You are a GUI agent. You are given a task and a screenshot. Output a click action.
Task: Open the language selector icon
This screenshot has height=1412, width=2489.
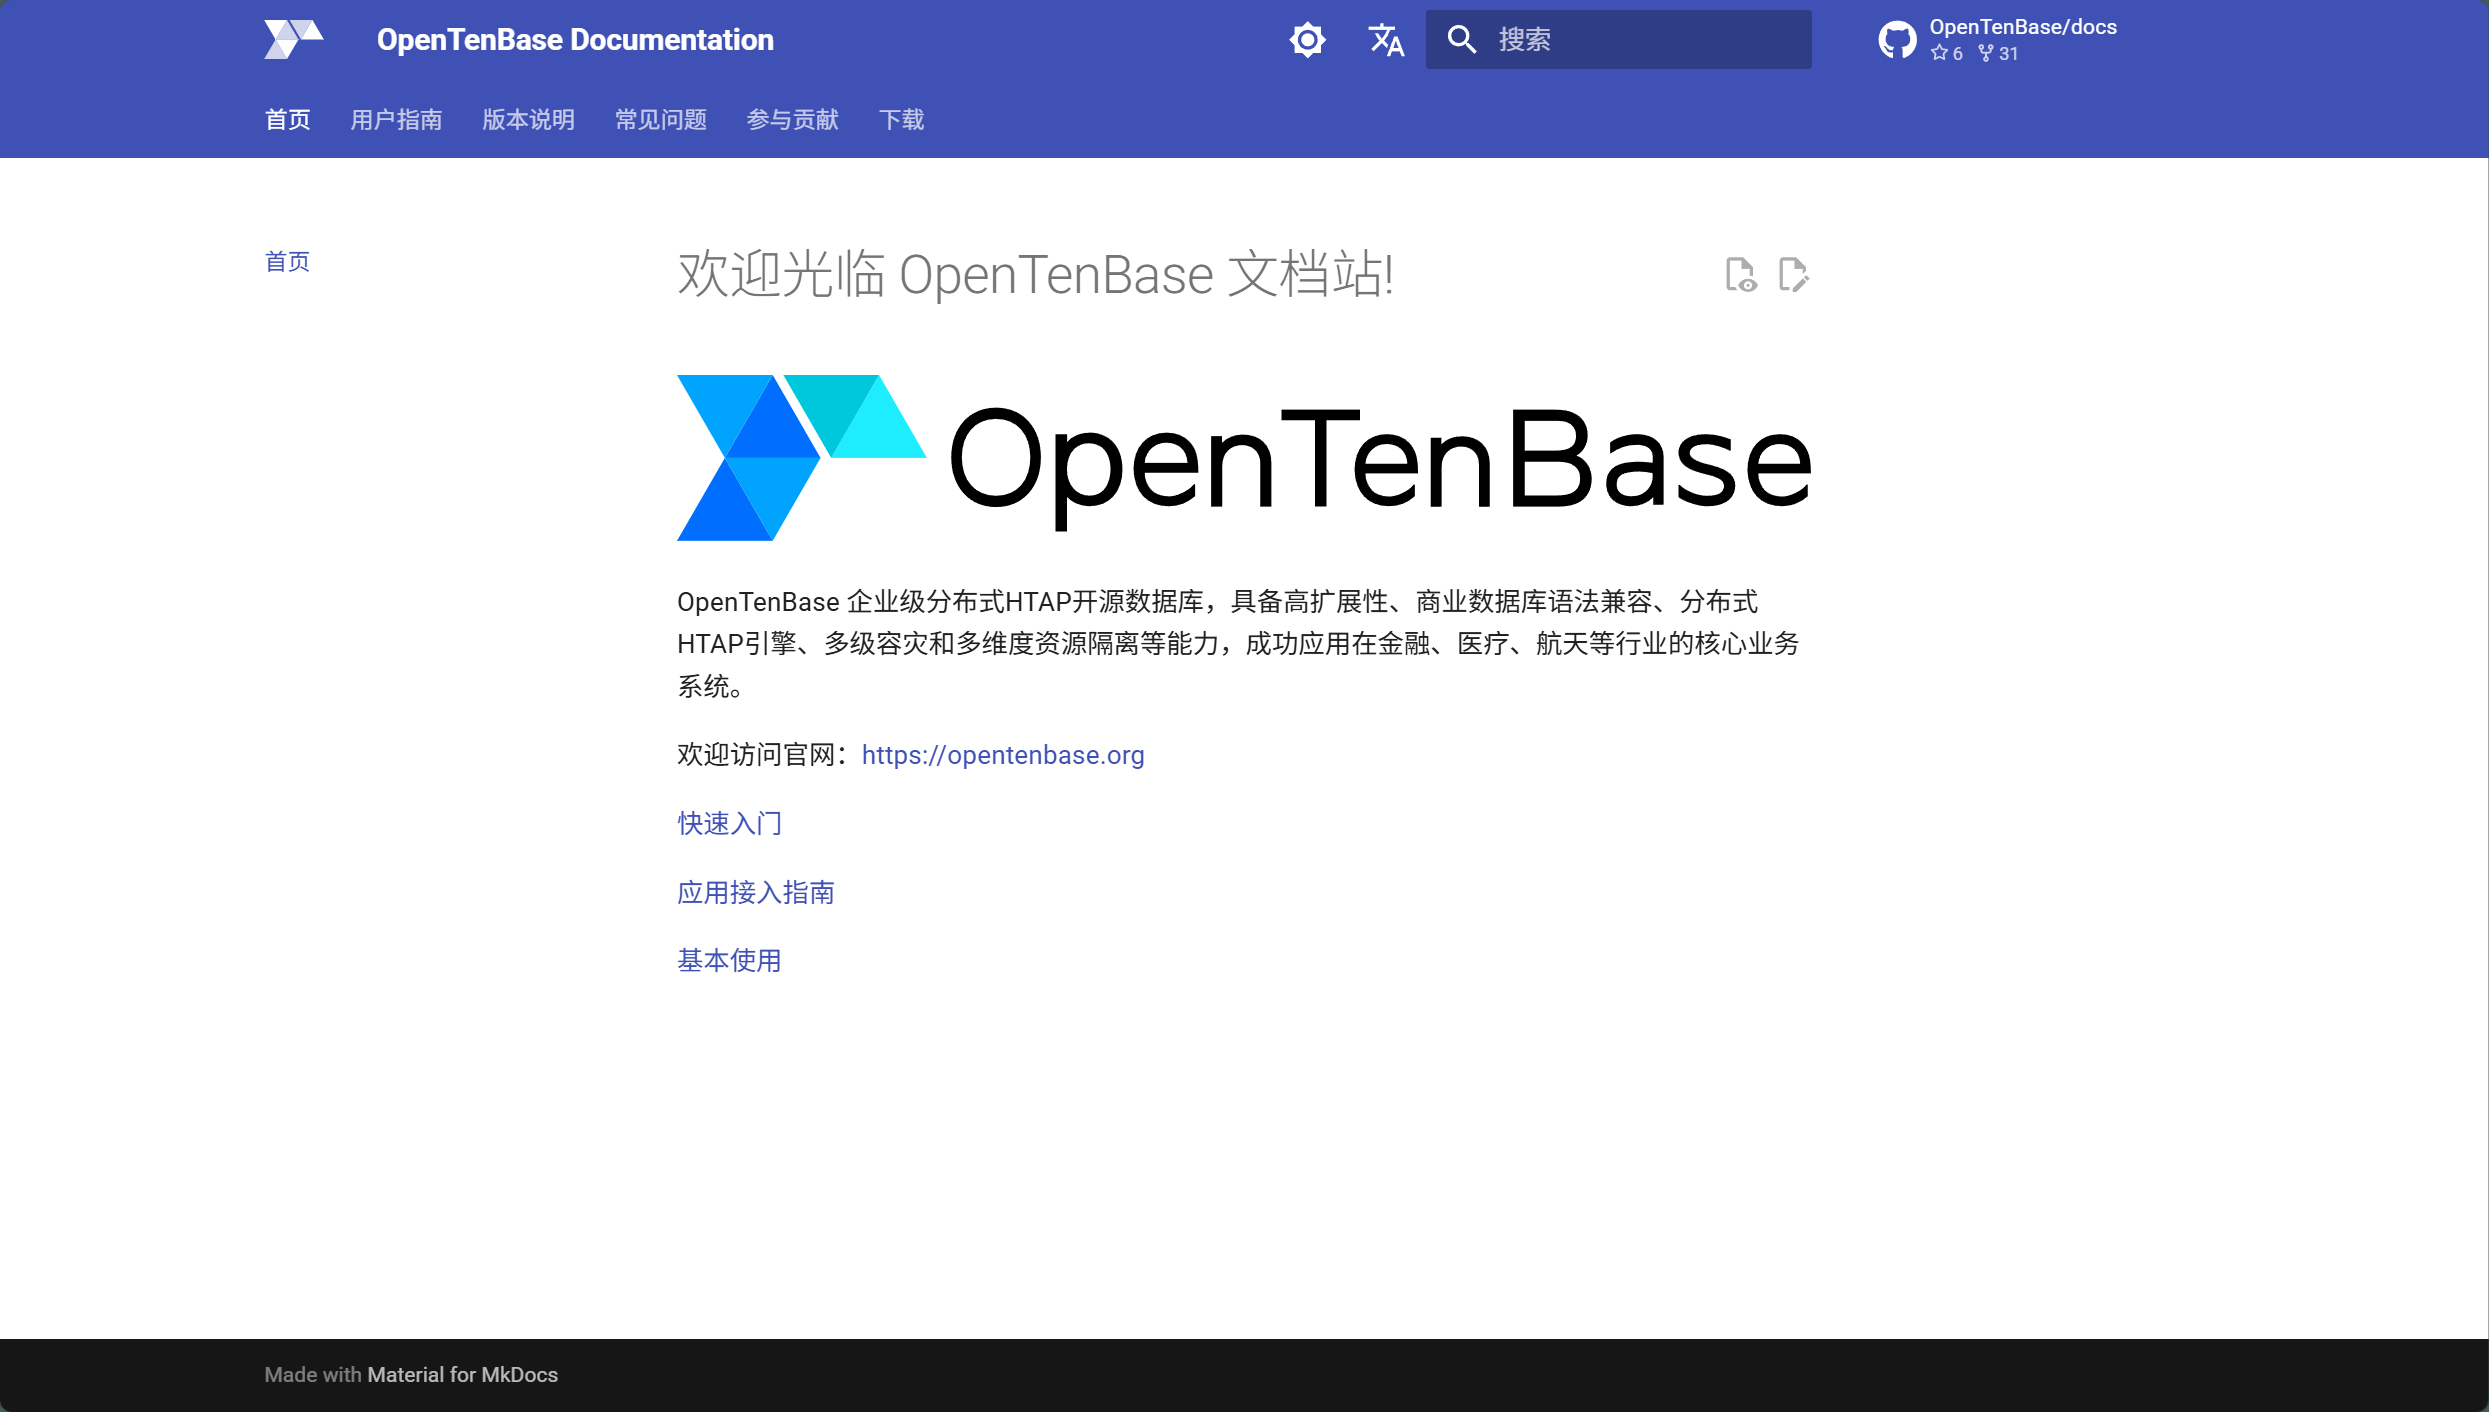[x=1386, y=40]
